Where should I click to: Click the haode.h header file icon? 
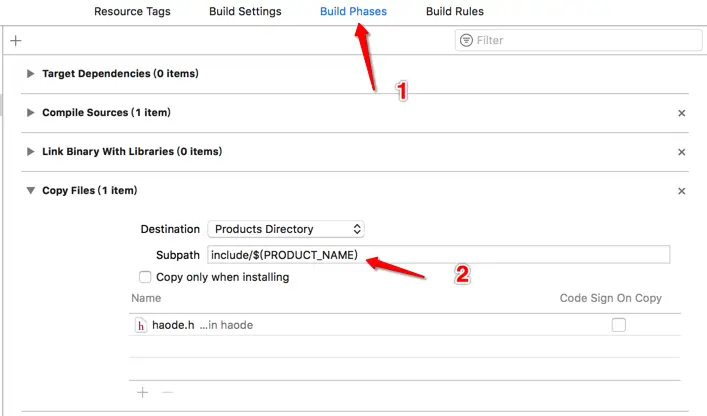[x=141, y=325]
